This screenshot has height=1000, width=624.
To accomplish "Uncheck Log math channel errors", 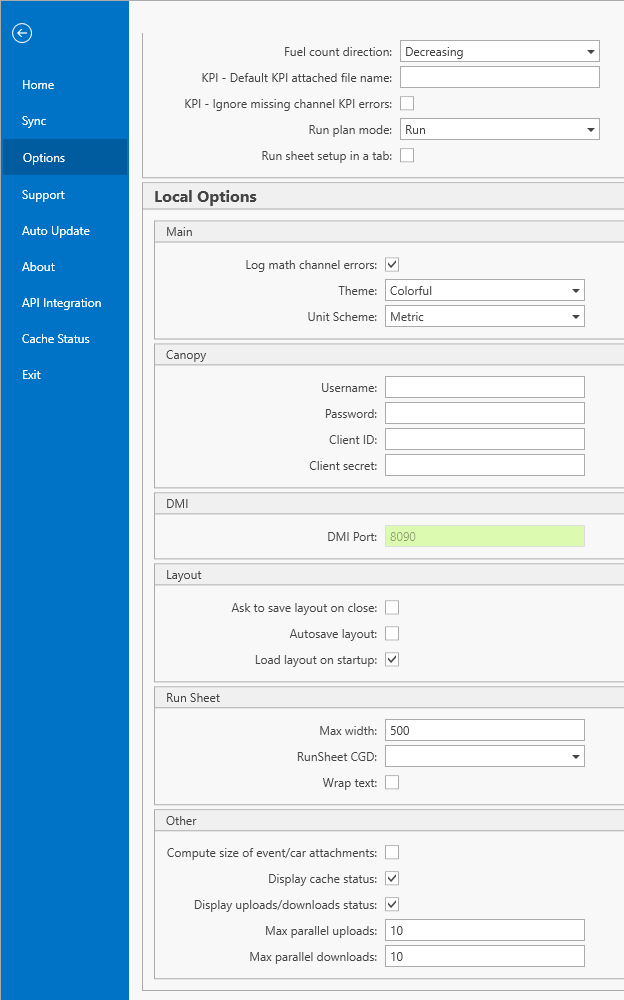I will (x=392, y=264).
